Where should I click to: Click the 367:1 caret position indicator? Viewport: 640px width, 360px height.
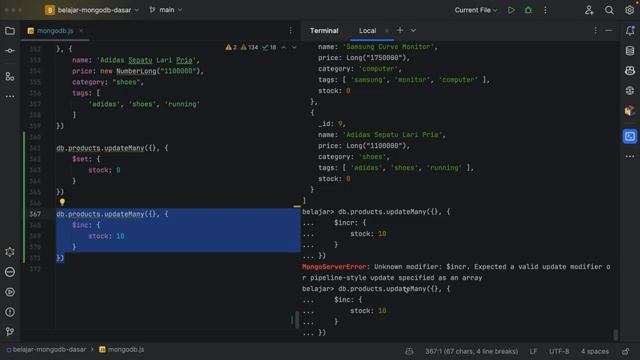pyautogui.click(x=471, y=351)
